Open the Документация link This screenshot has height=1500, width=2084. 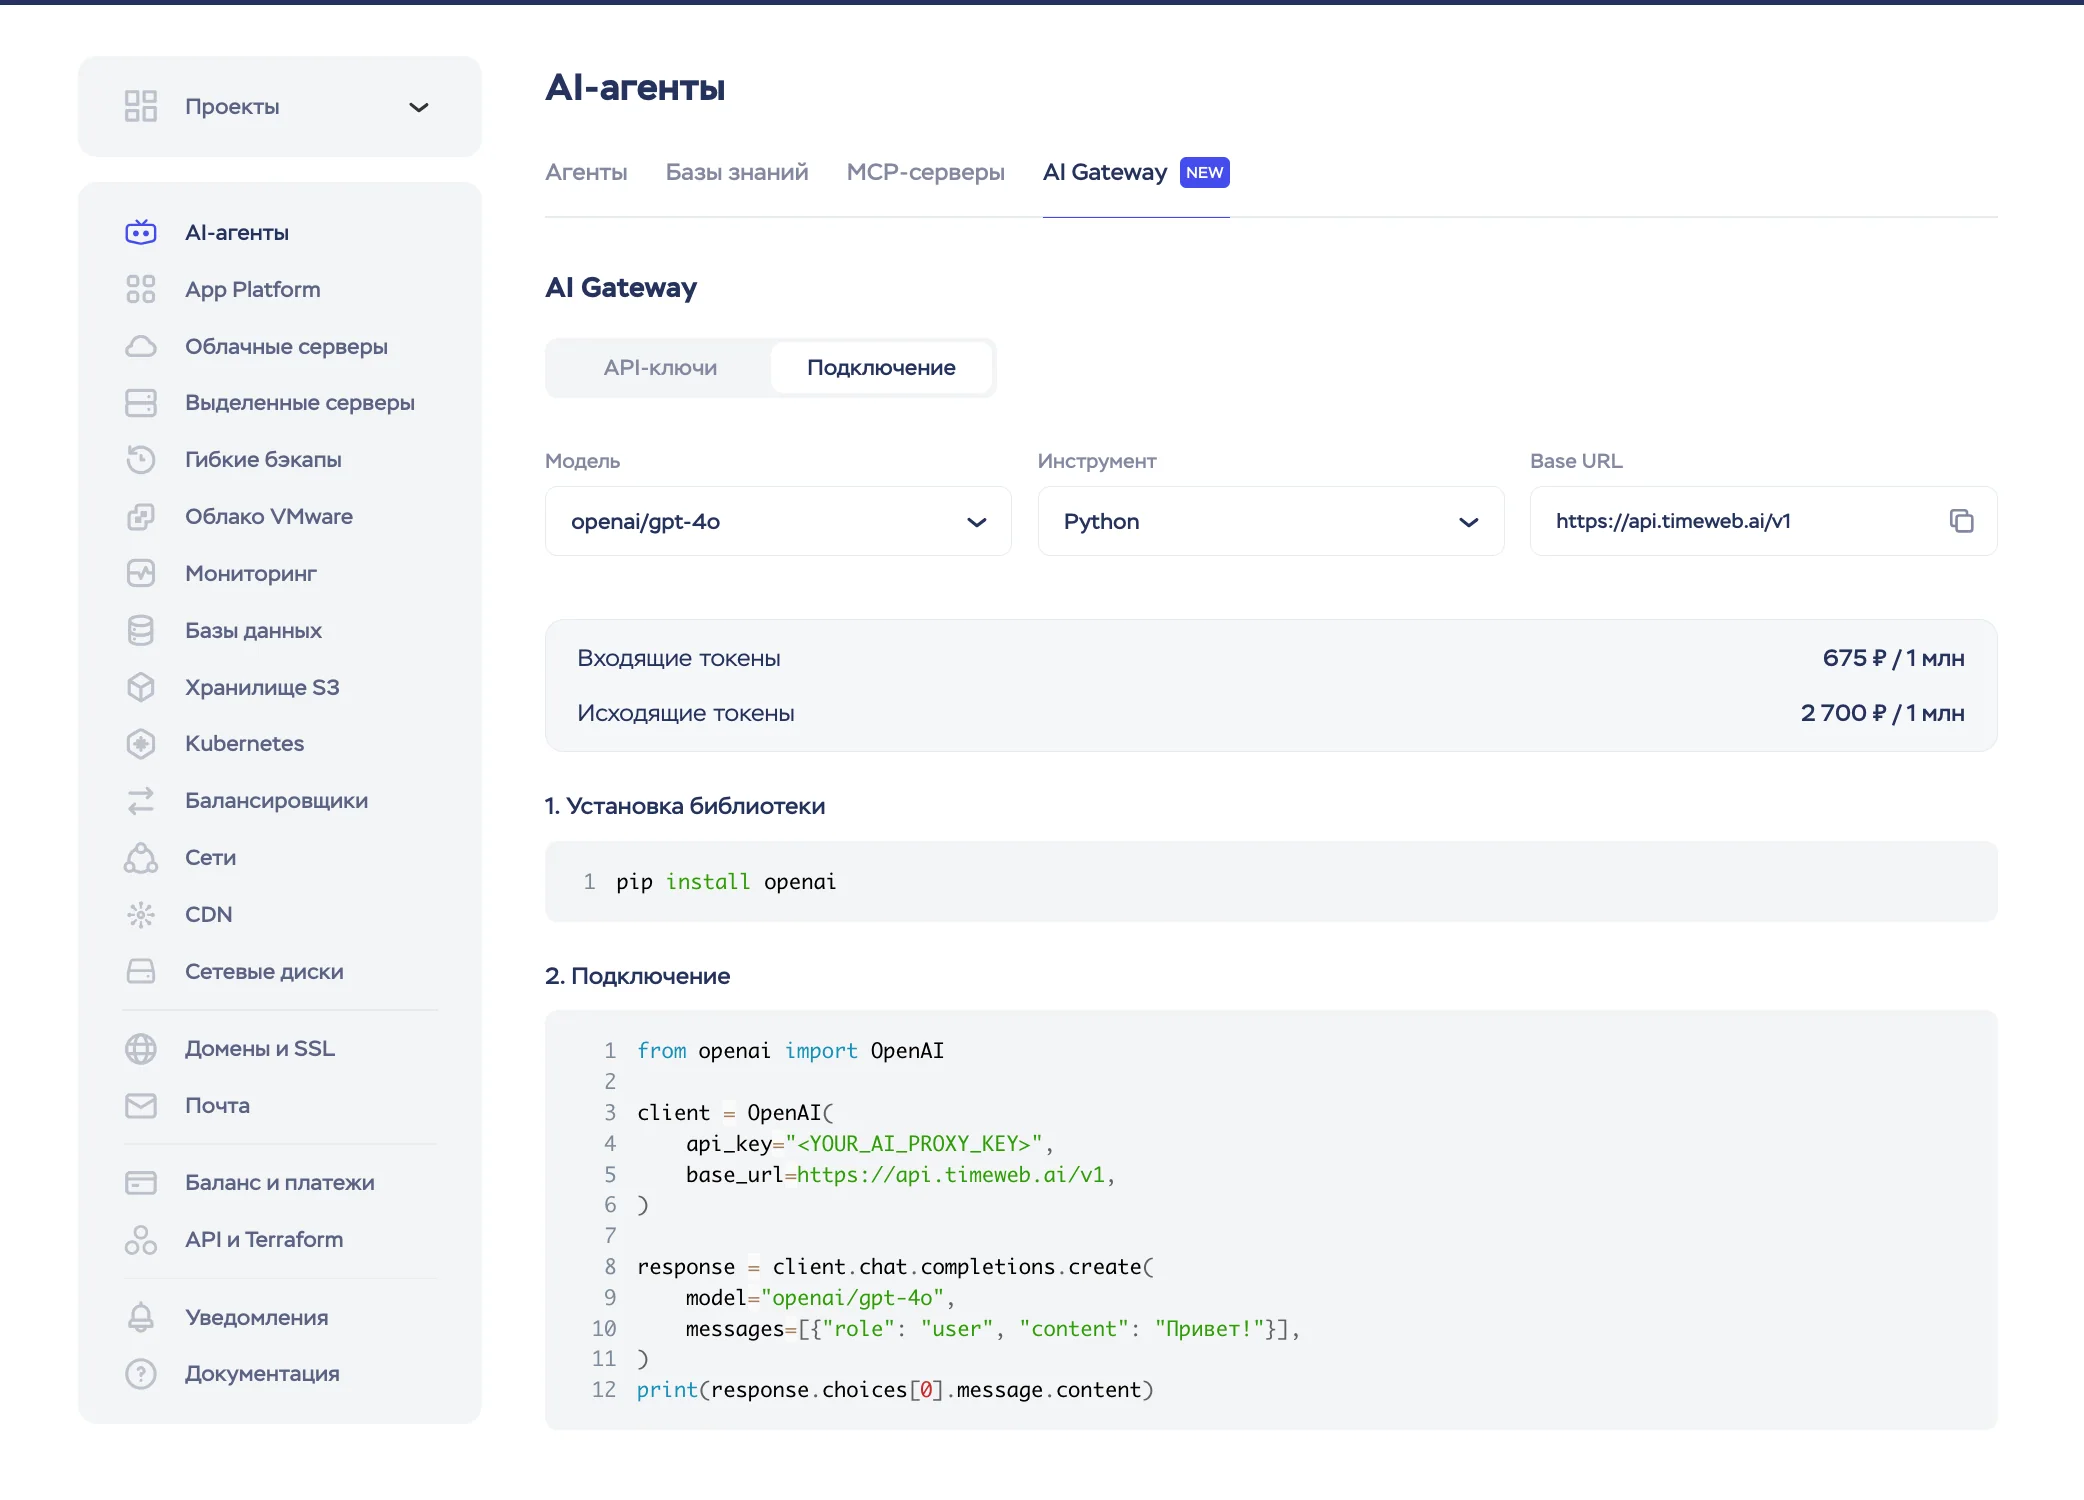(x=262, y=1373)
